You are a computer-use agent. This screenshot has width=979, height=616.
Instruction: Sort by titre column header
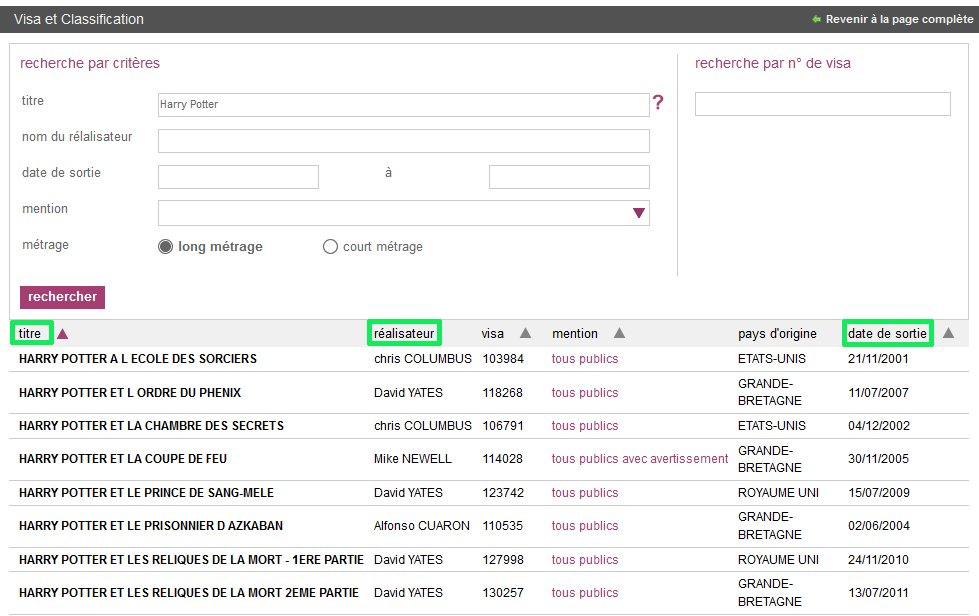pos(30,333)
